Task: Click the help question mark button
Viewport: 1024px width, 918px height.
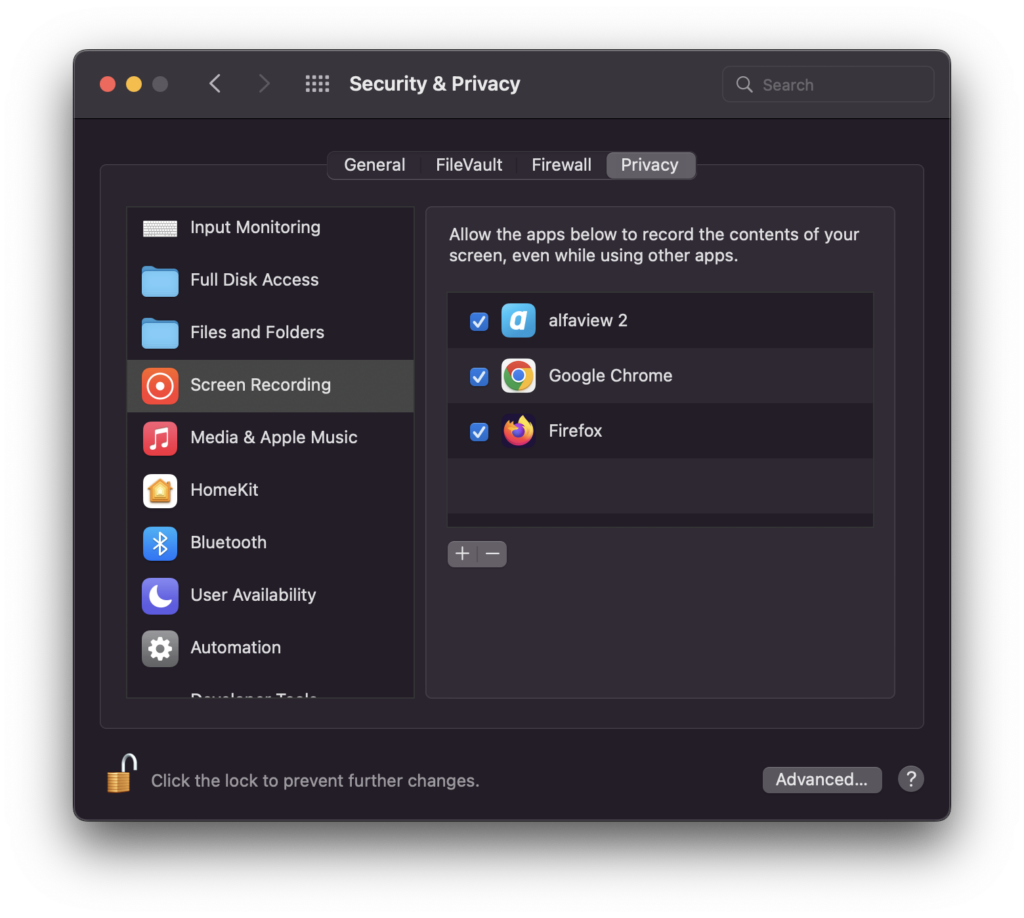Action: tap(910, 779)
